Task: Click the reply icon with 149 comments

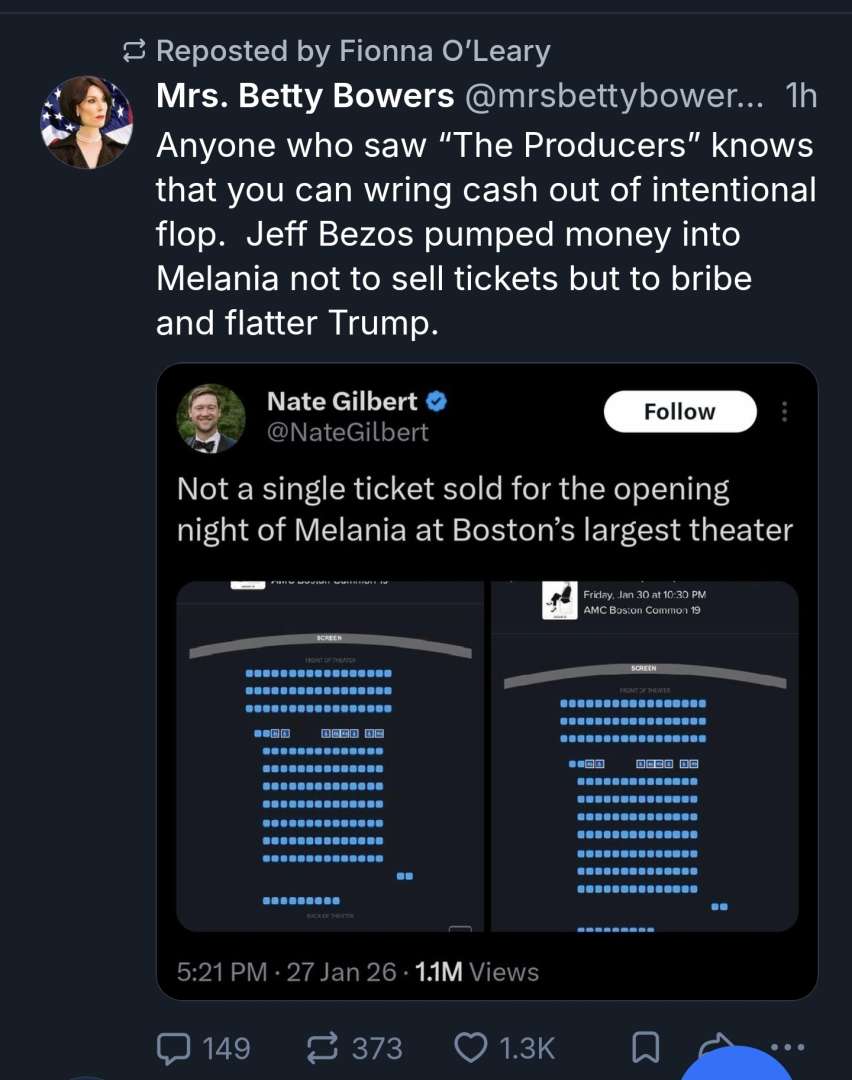Action: (x=177, y=1047)
